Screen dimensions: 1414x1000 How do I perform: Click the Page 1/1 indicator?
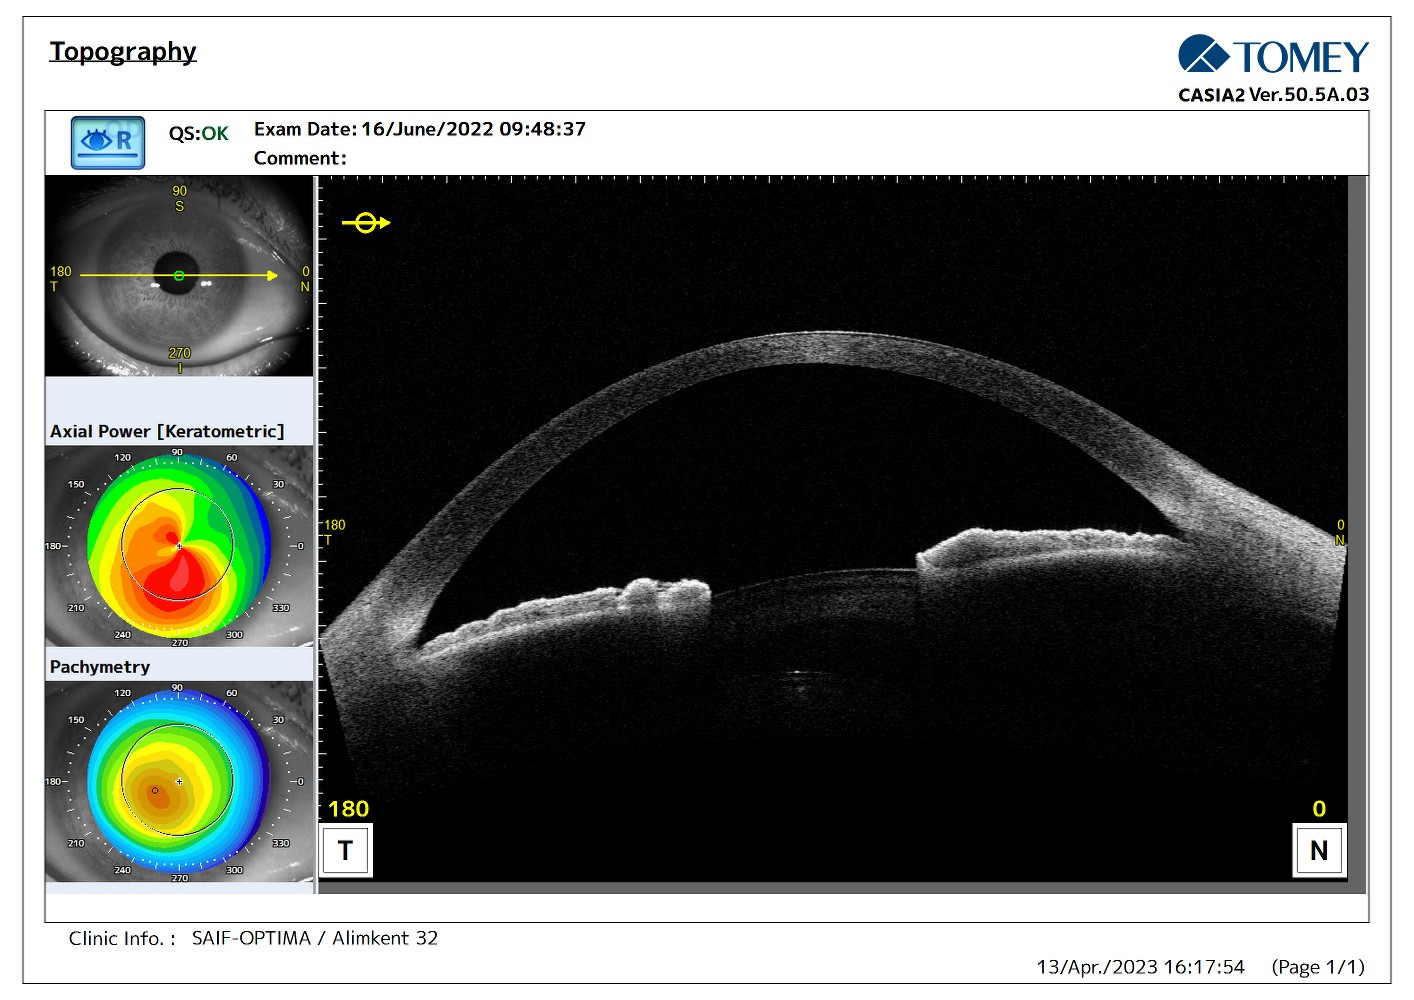[x=1317, y=967]
